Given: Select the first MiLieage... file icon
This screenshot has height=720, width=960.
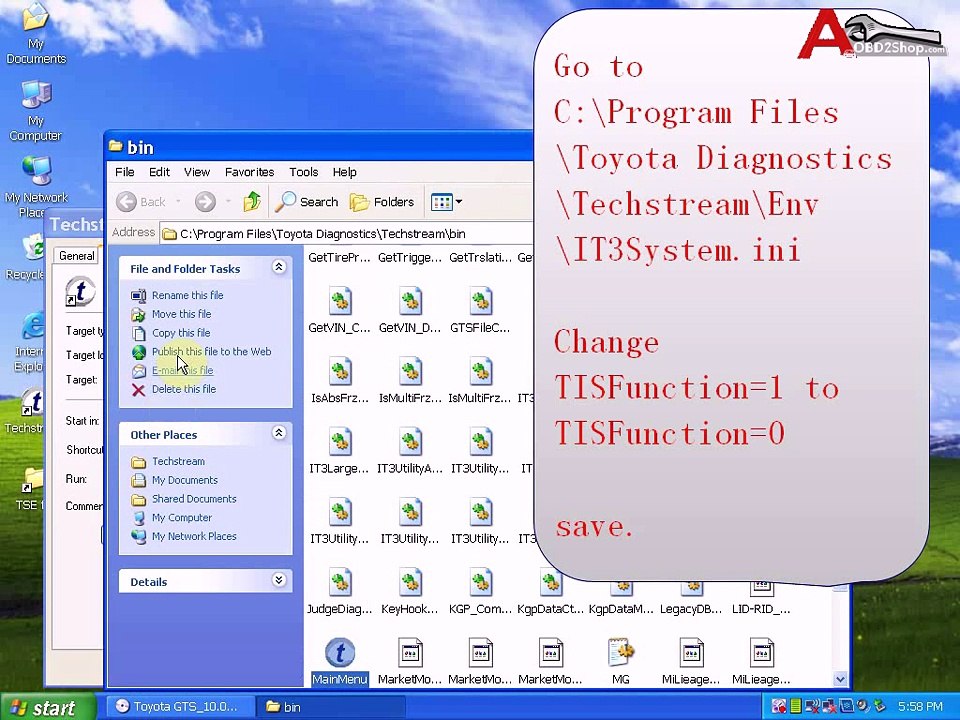Looking at the screenshot, I should (691, 653).
